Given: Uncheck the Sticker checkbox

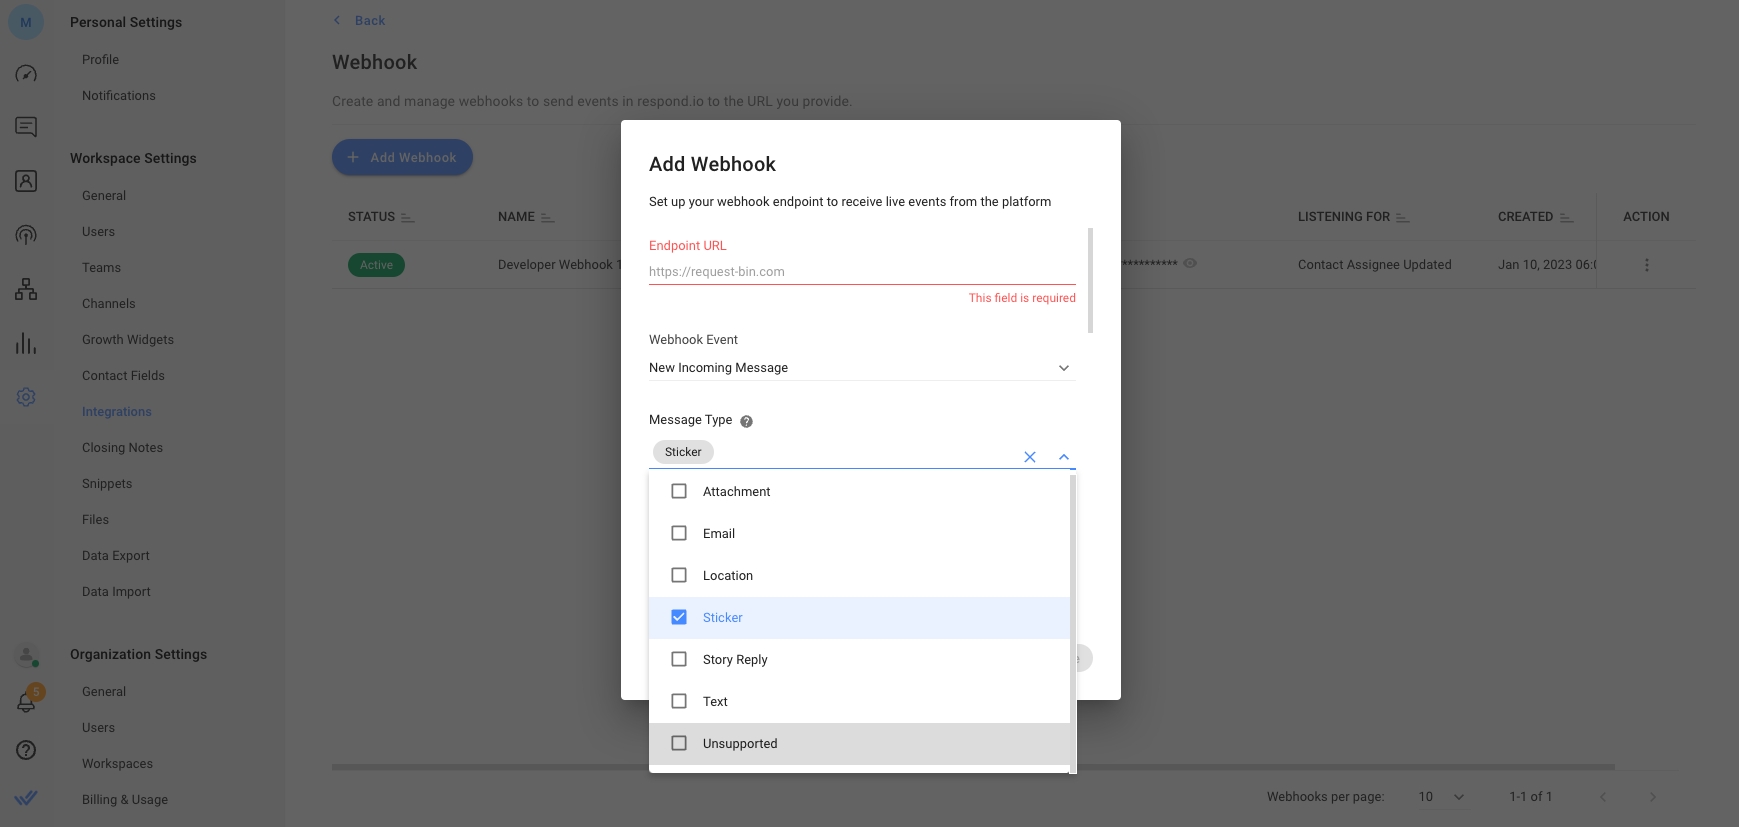Looking at the screenshot, I should tap(679, 618).
